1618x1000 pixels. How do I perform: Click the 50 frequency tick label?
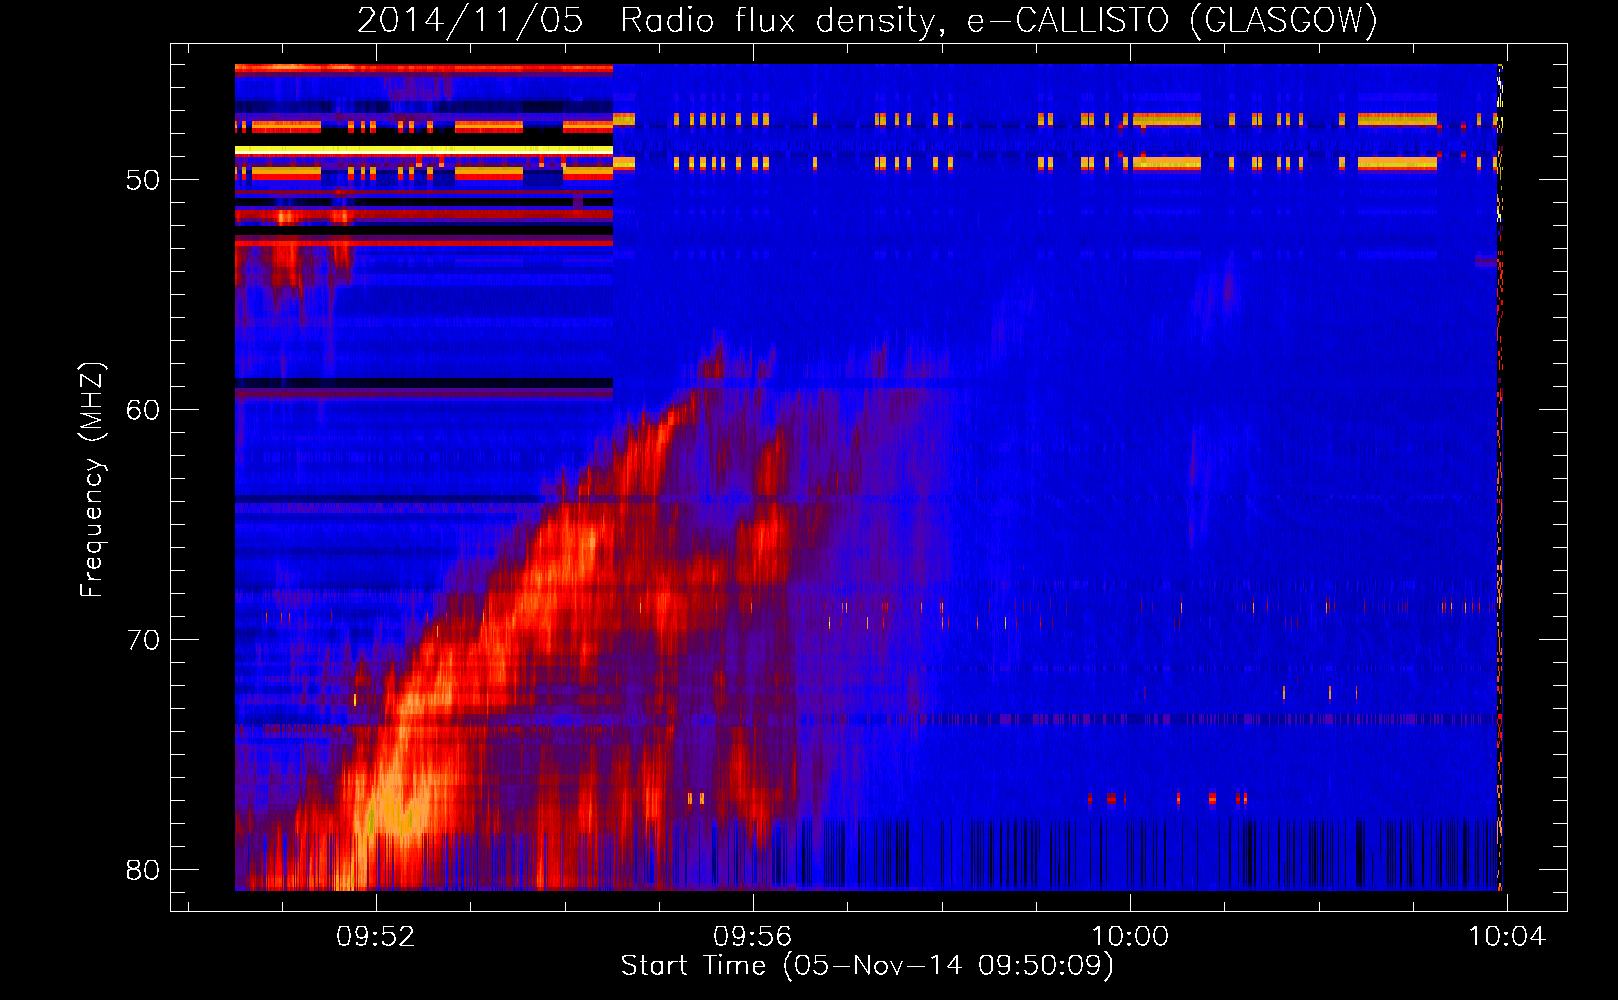pos(143,180)
